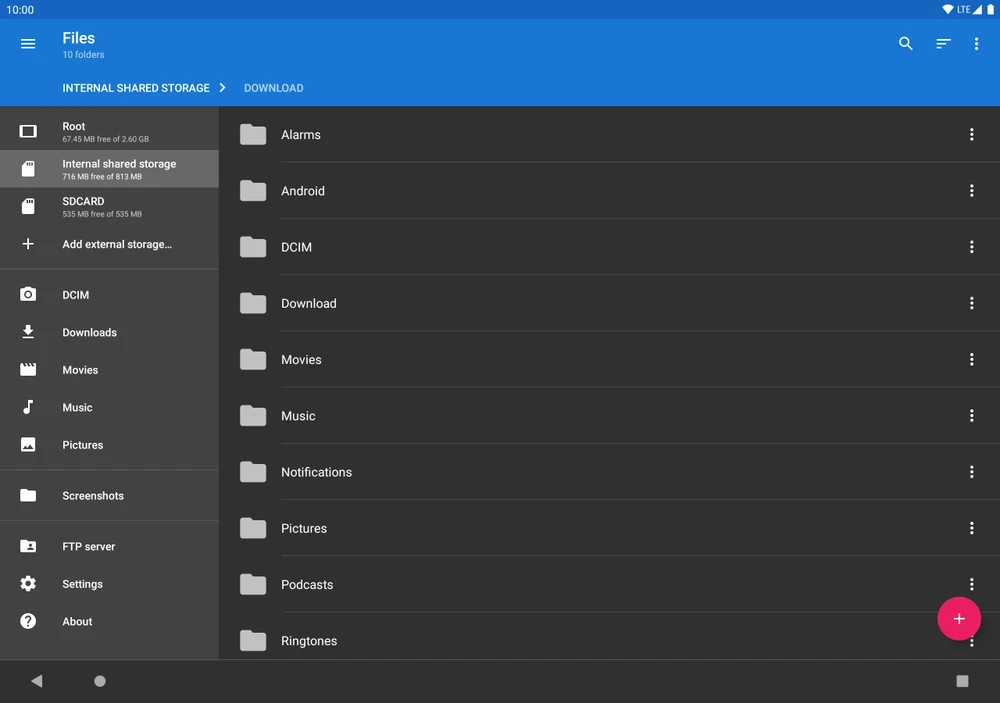Open the hamburger navigation menu
This screenshot has width=1000, height=703.
click(28, 44)
